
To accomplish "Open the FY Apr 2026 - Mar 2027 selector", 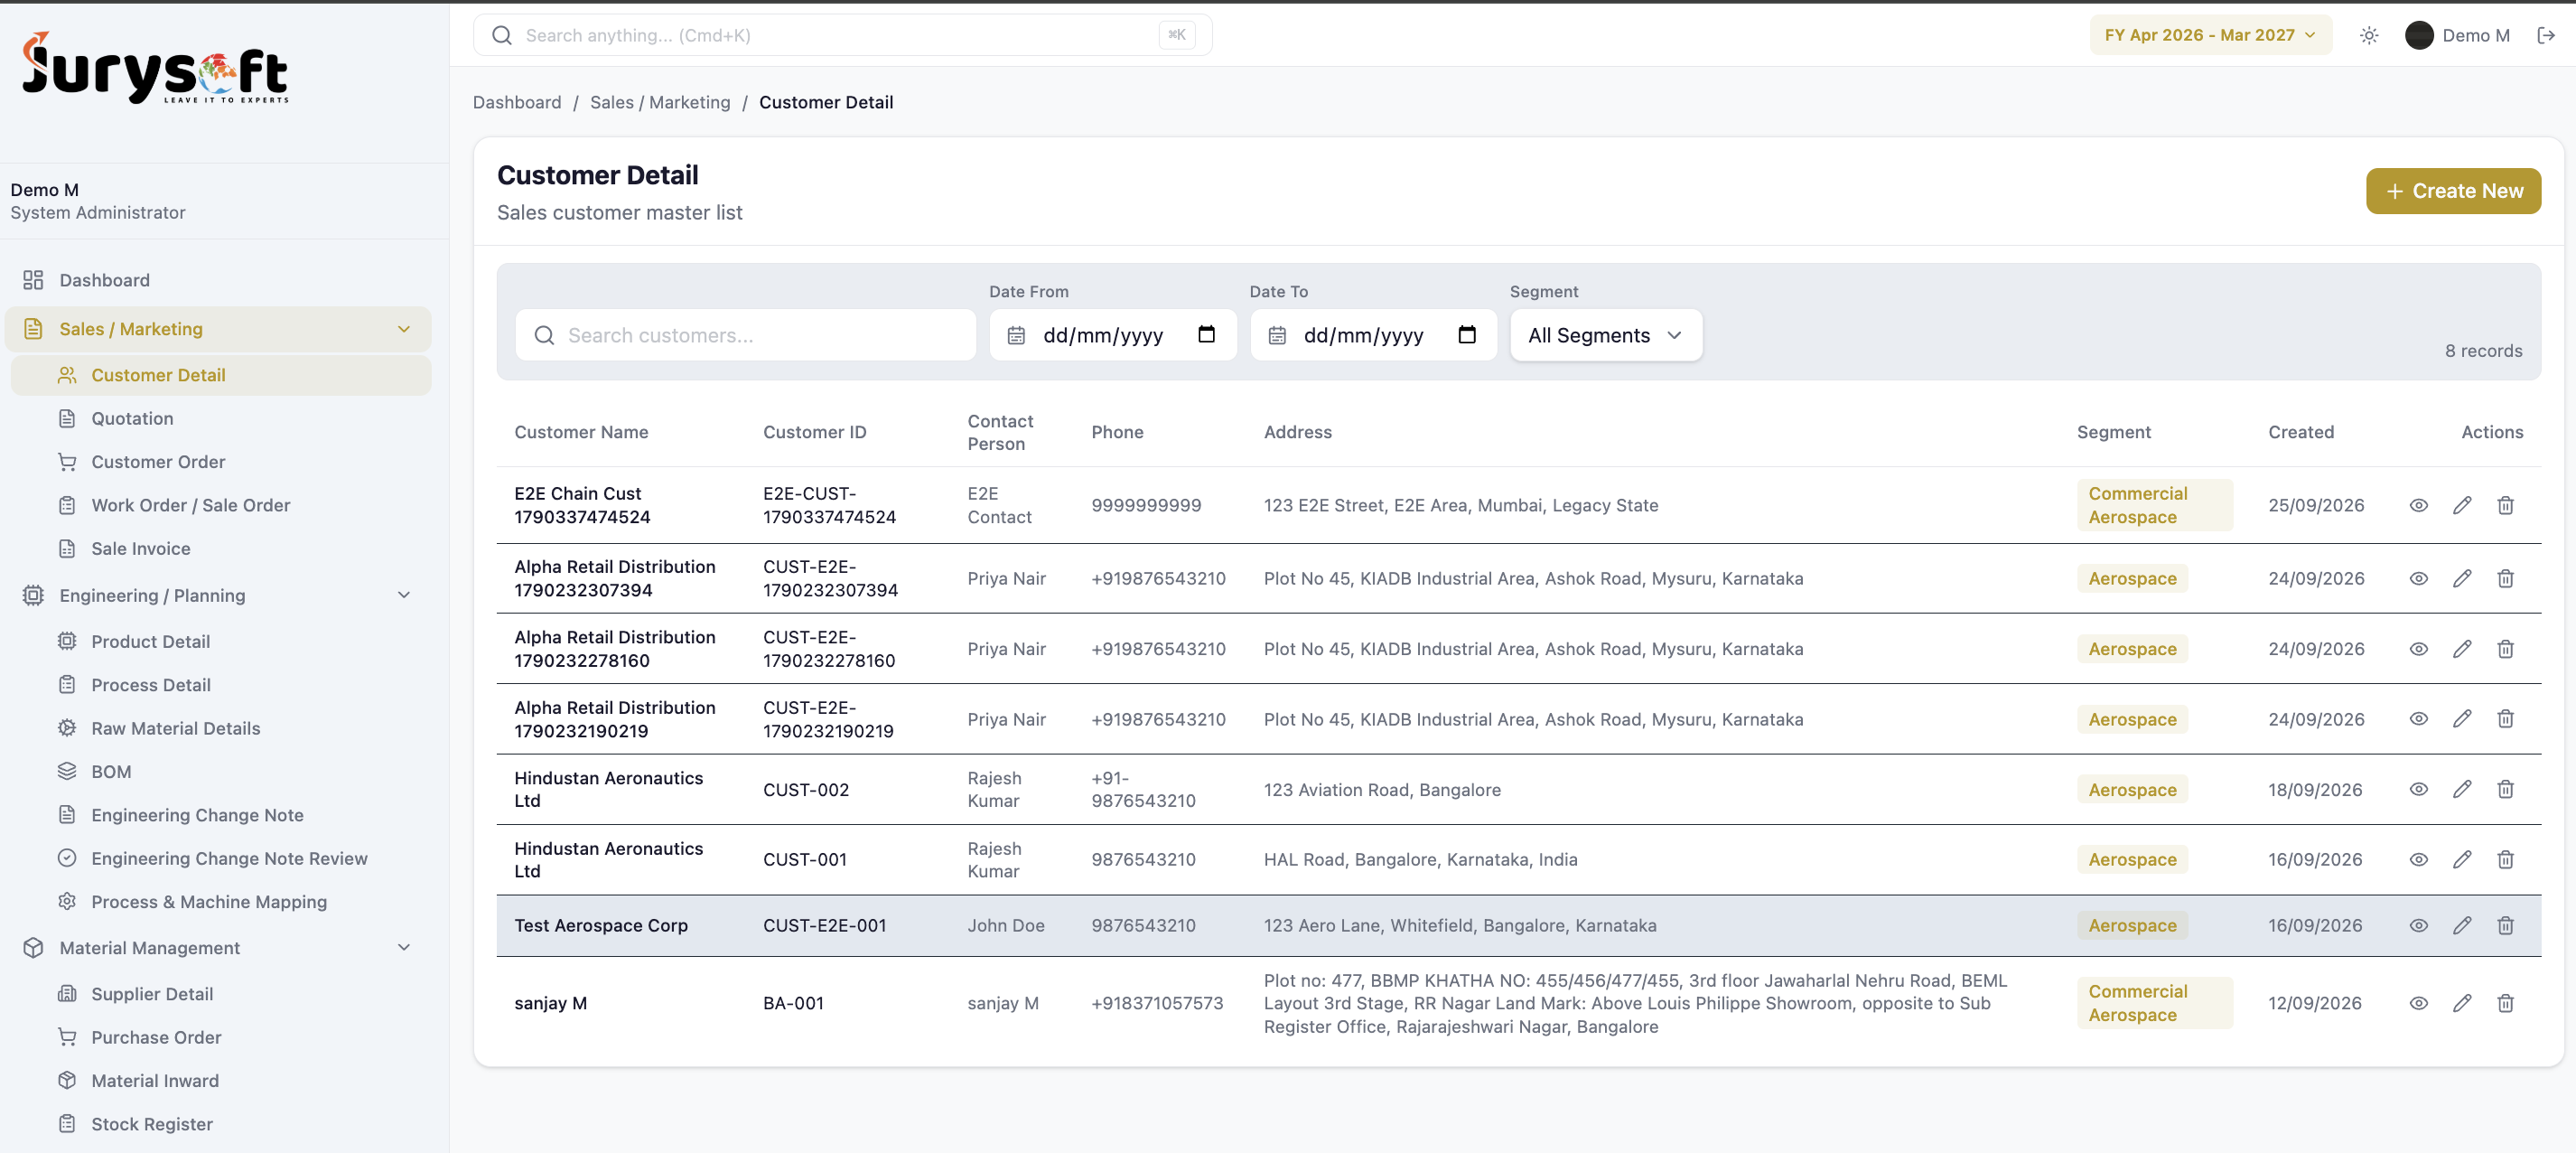I will (2210, 35).
